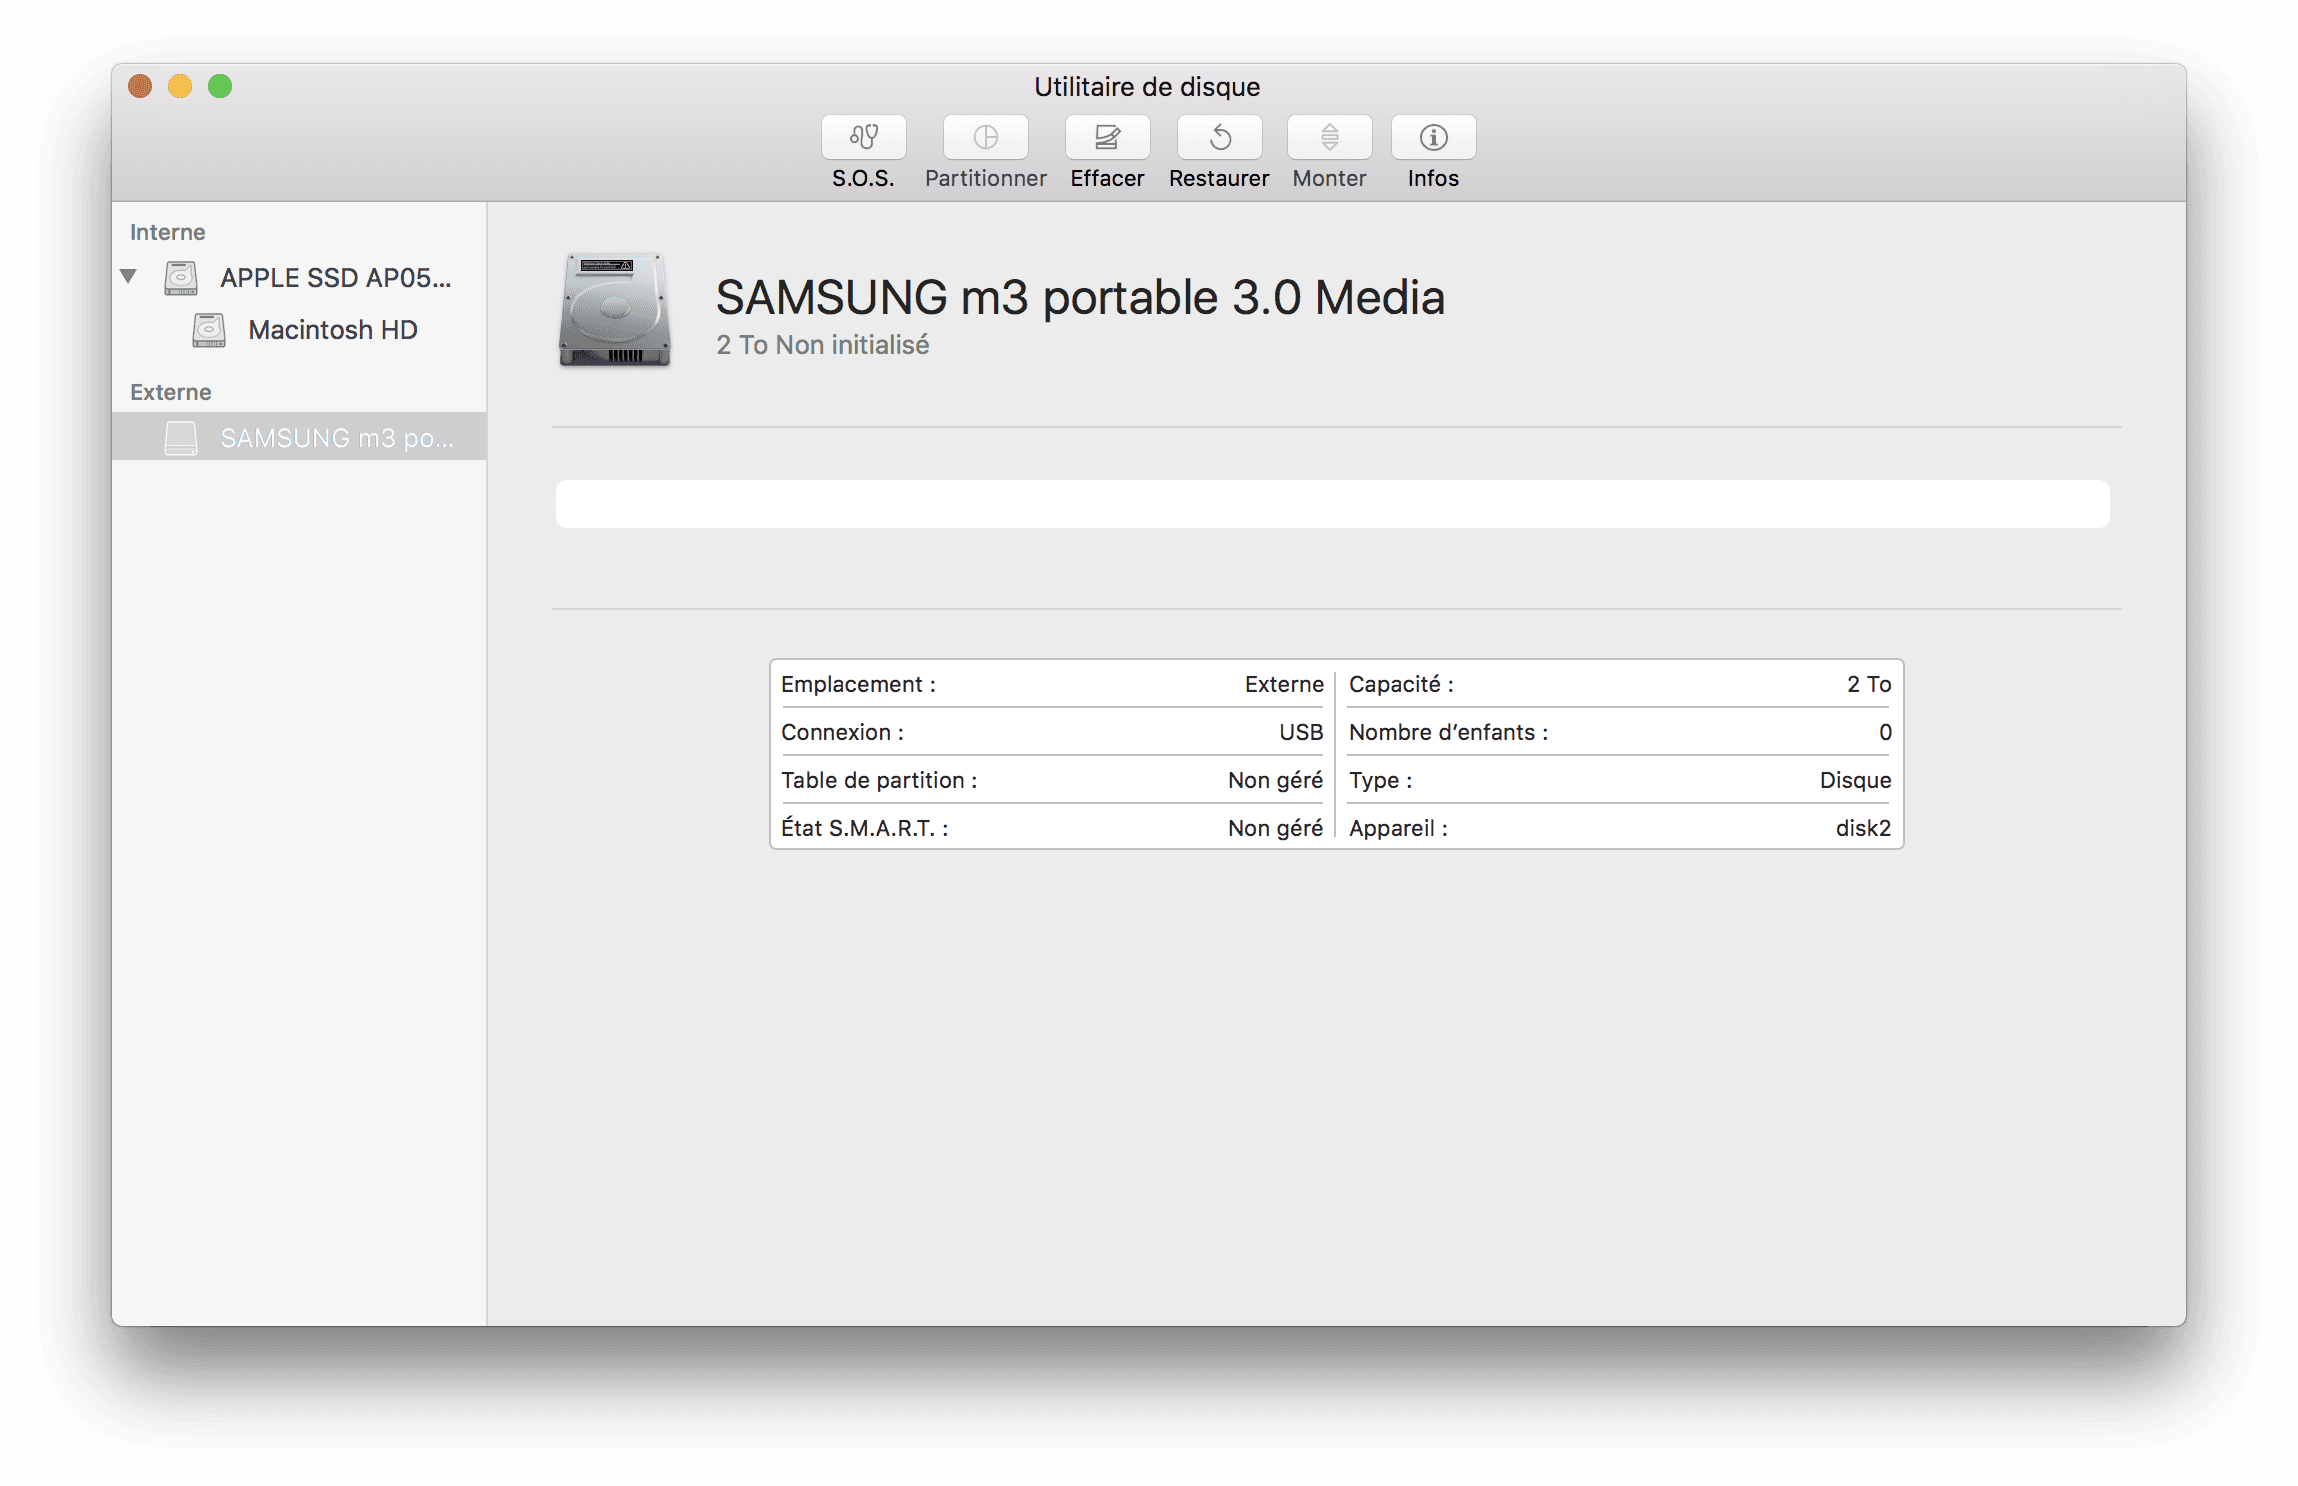The width and height of the screenshot is (2298, 1486).
Task: Show disk details with Infos
Action: point(1433,137)
